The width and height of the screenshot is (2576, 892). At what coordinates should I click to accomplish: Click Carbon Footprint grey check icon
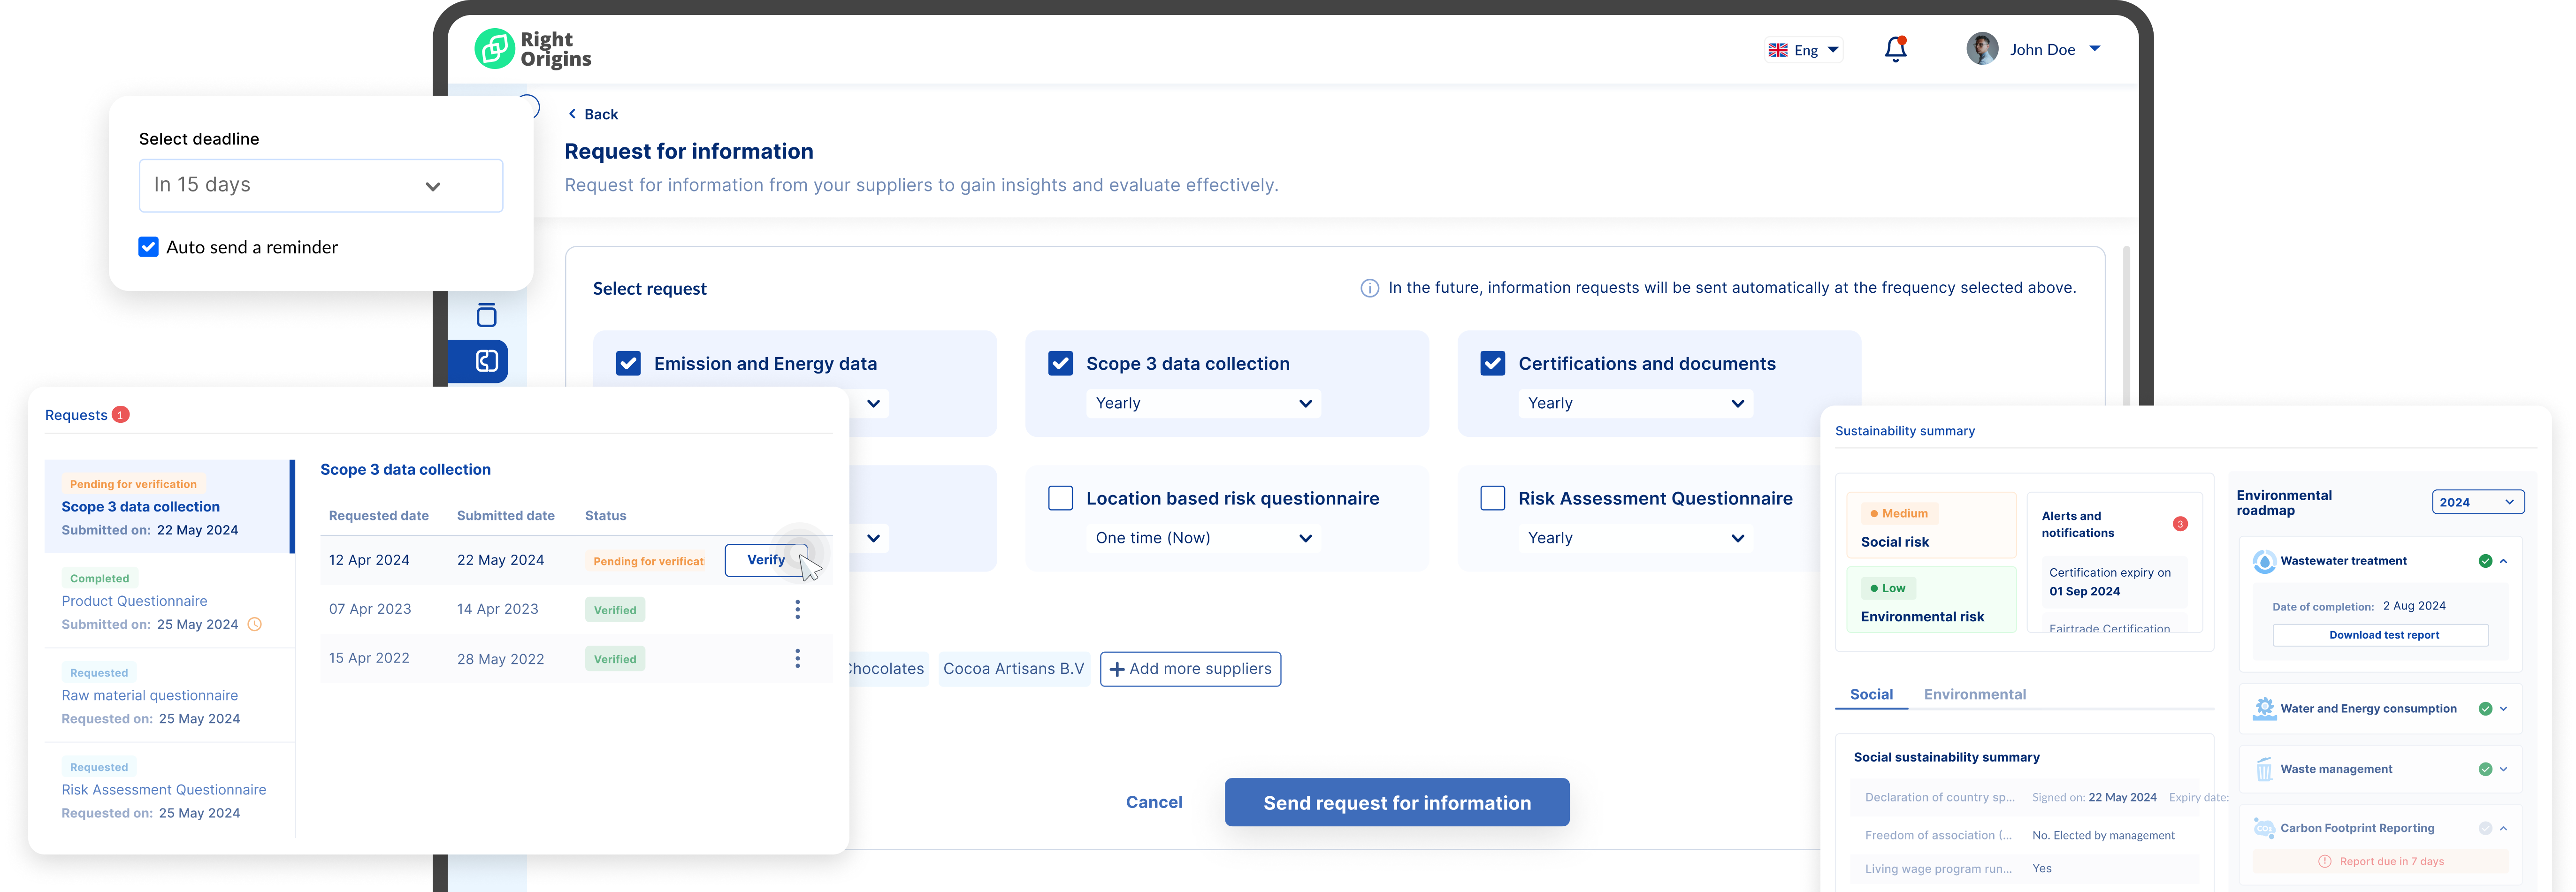(x=2485, y=828)
